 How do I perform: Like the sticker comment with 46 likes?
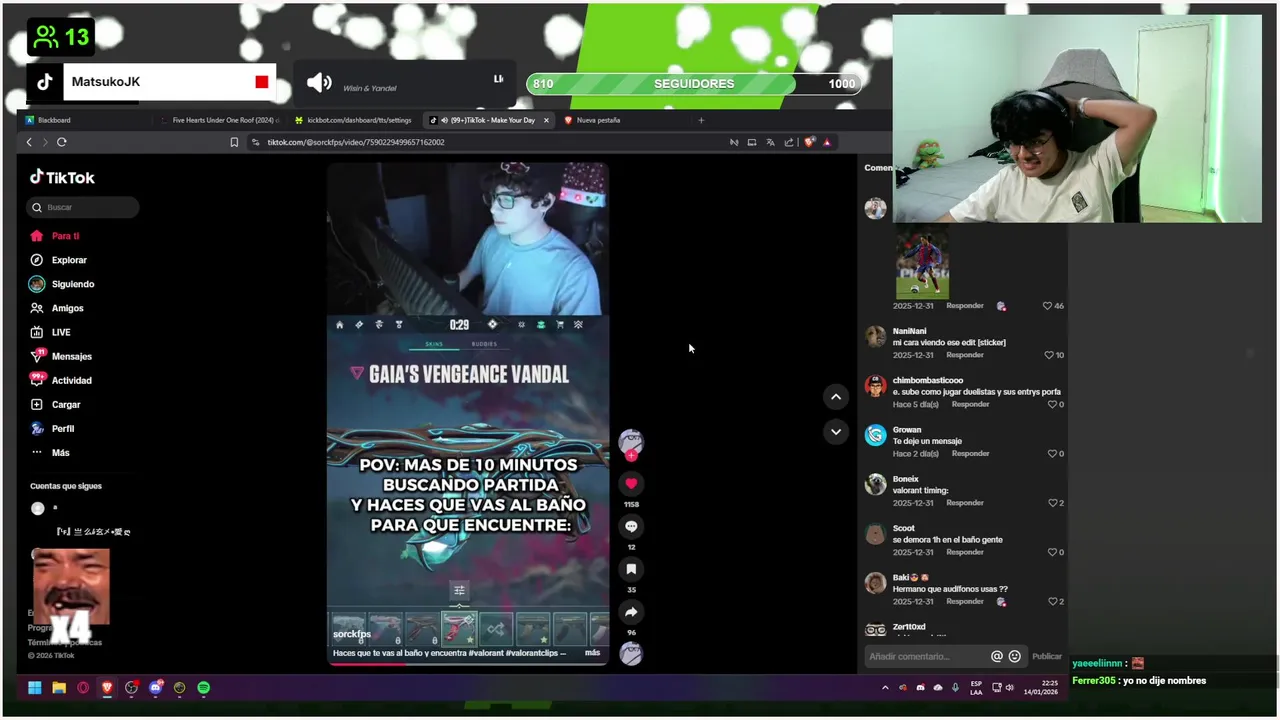pos(1047,306)
